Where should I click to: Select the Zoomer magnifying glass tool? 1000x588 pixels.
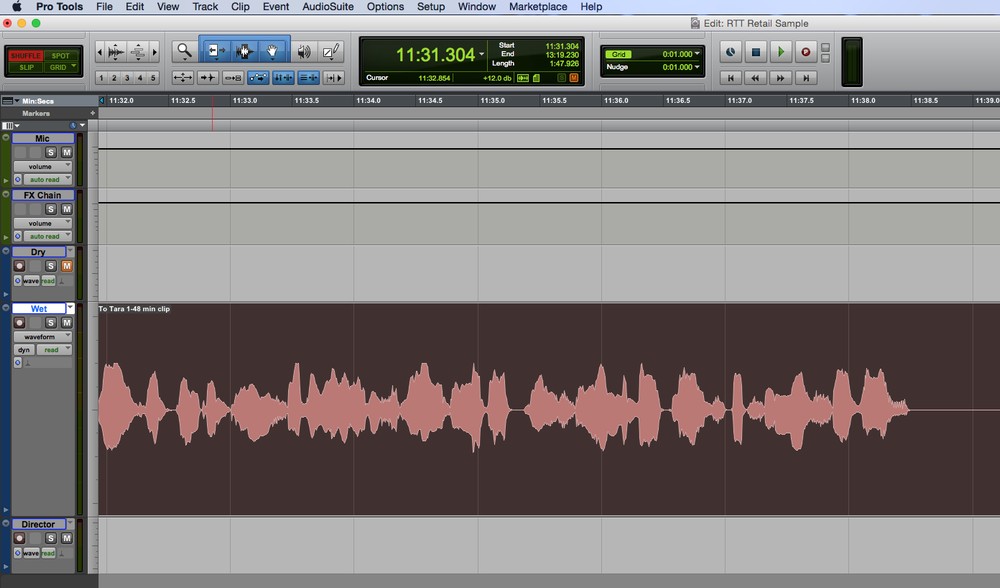183,51
